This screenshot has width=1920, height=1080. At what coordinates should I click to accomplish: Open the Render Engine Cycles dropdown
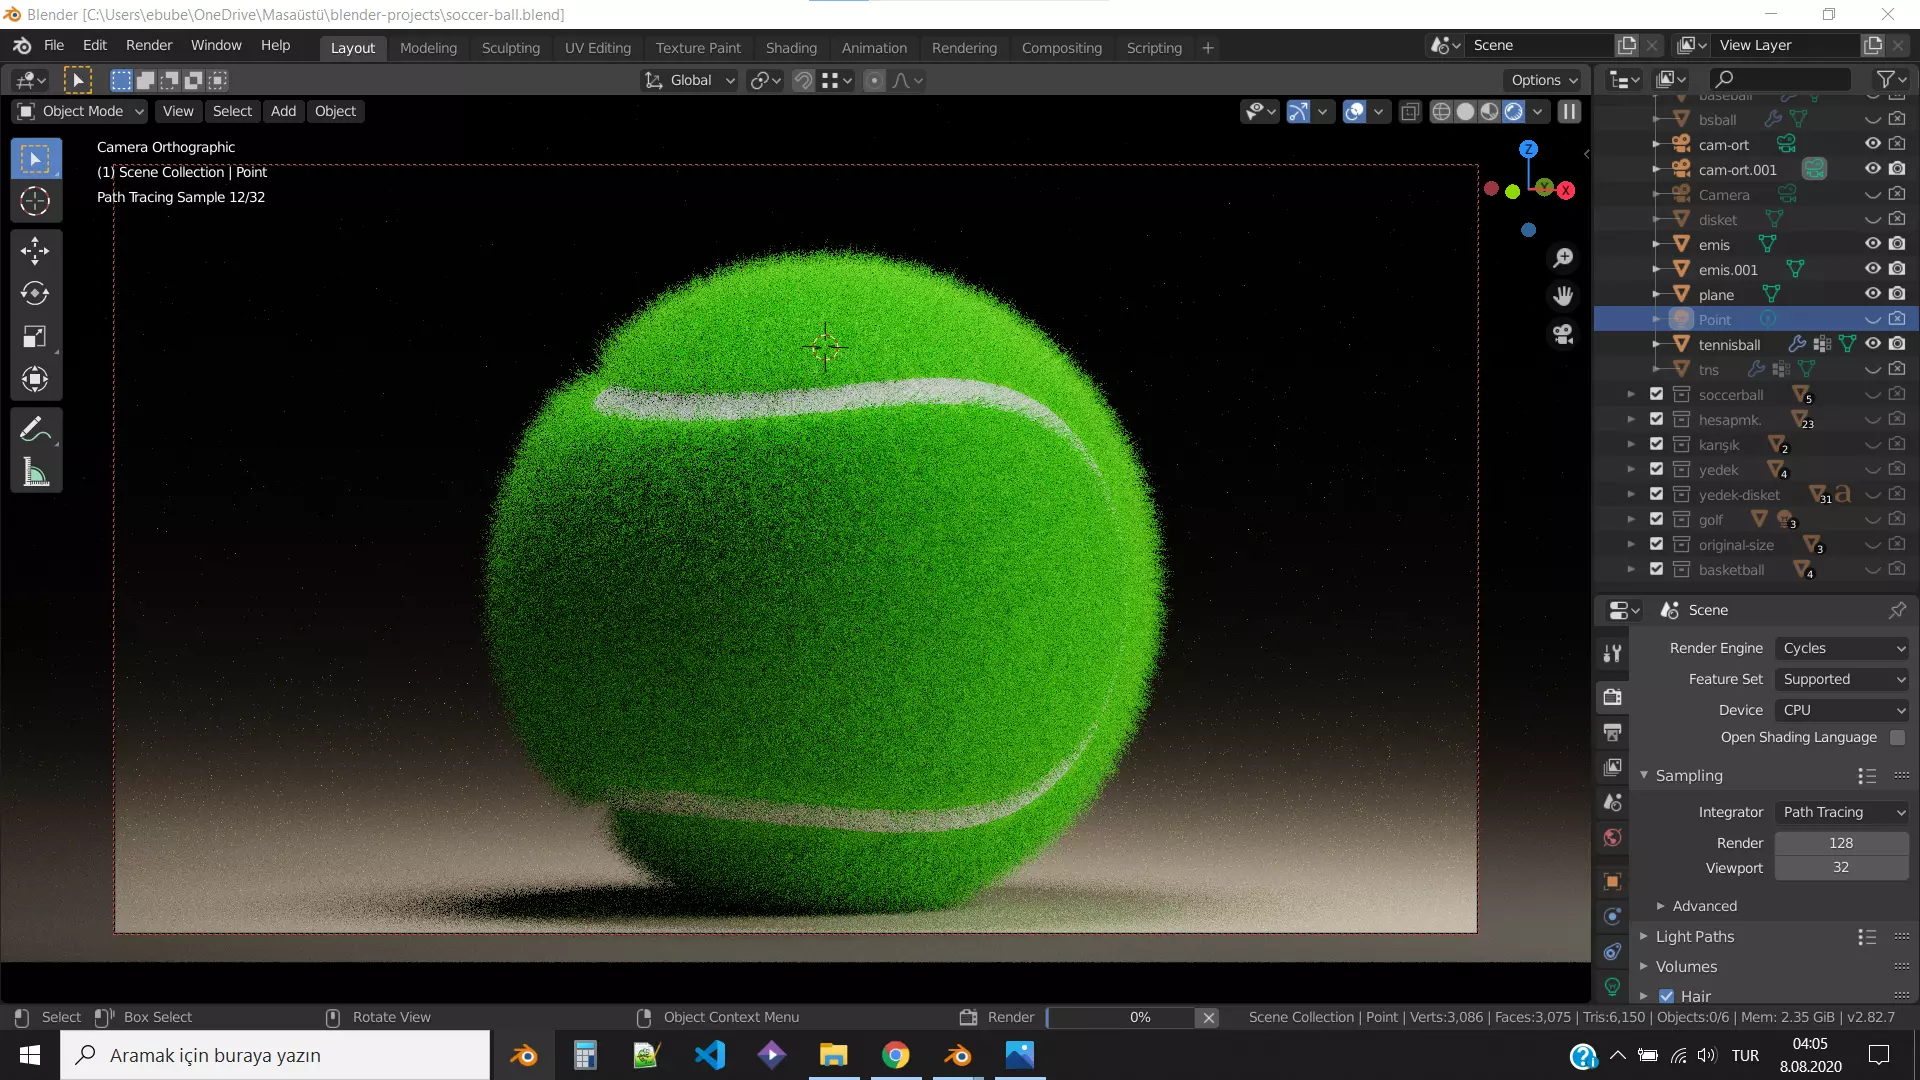[1842, 648]
